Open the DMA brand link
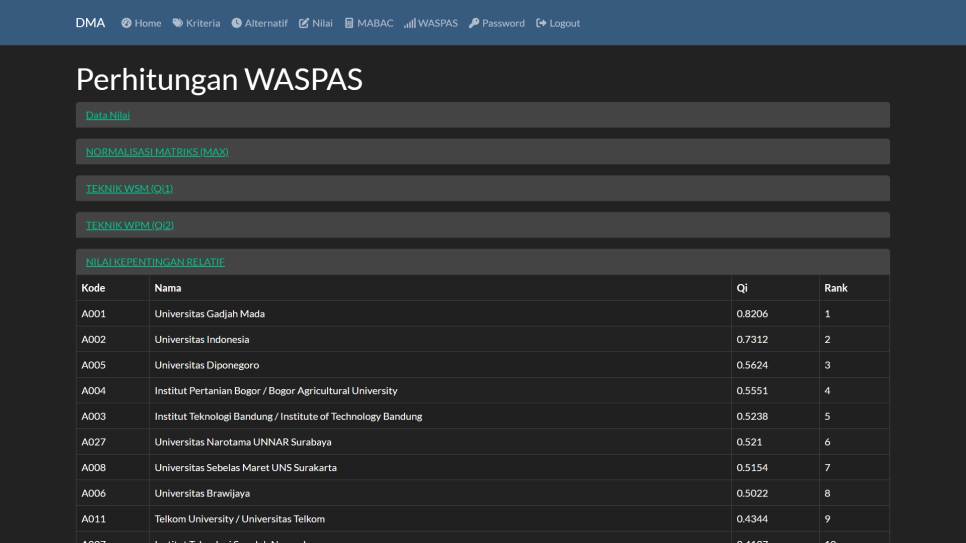 click(90, 23)
